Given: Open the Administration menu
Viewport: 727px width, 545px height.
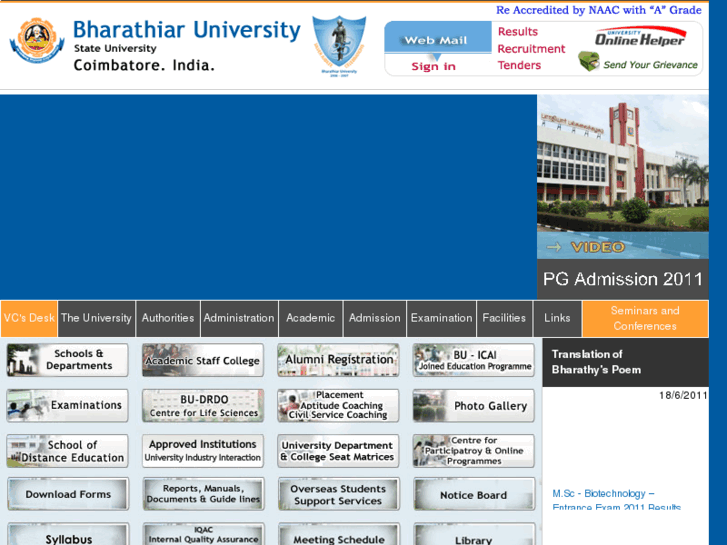Looking at the screenshot, I should click(x=239, y=318).
